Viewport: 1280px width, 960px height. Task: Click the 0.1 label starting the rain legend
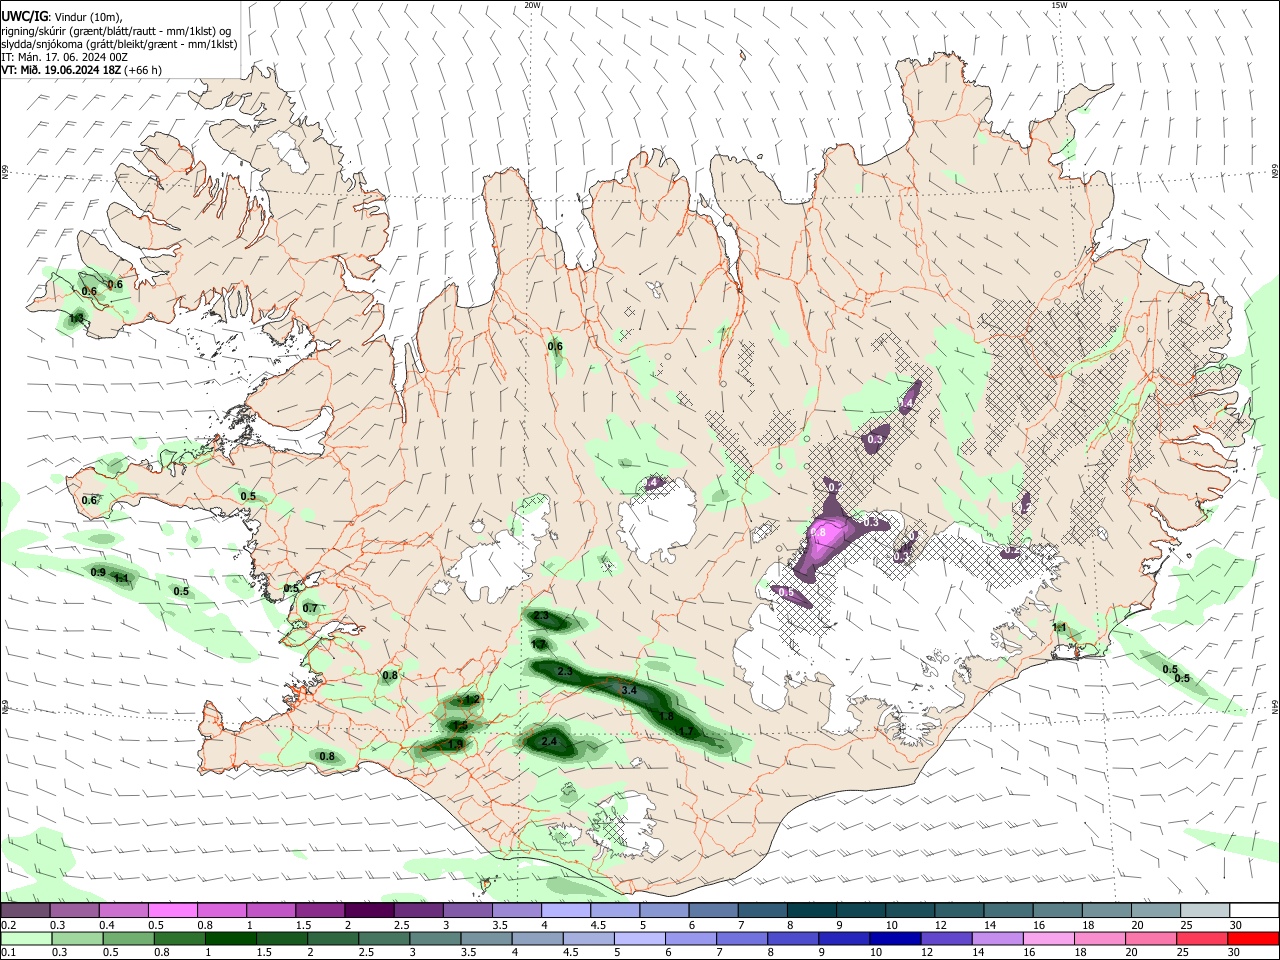[x=8, y=952]
